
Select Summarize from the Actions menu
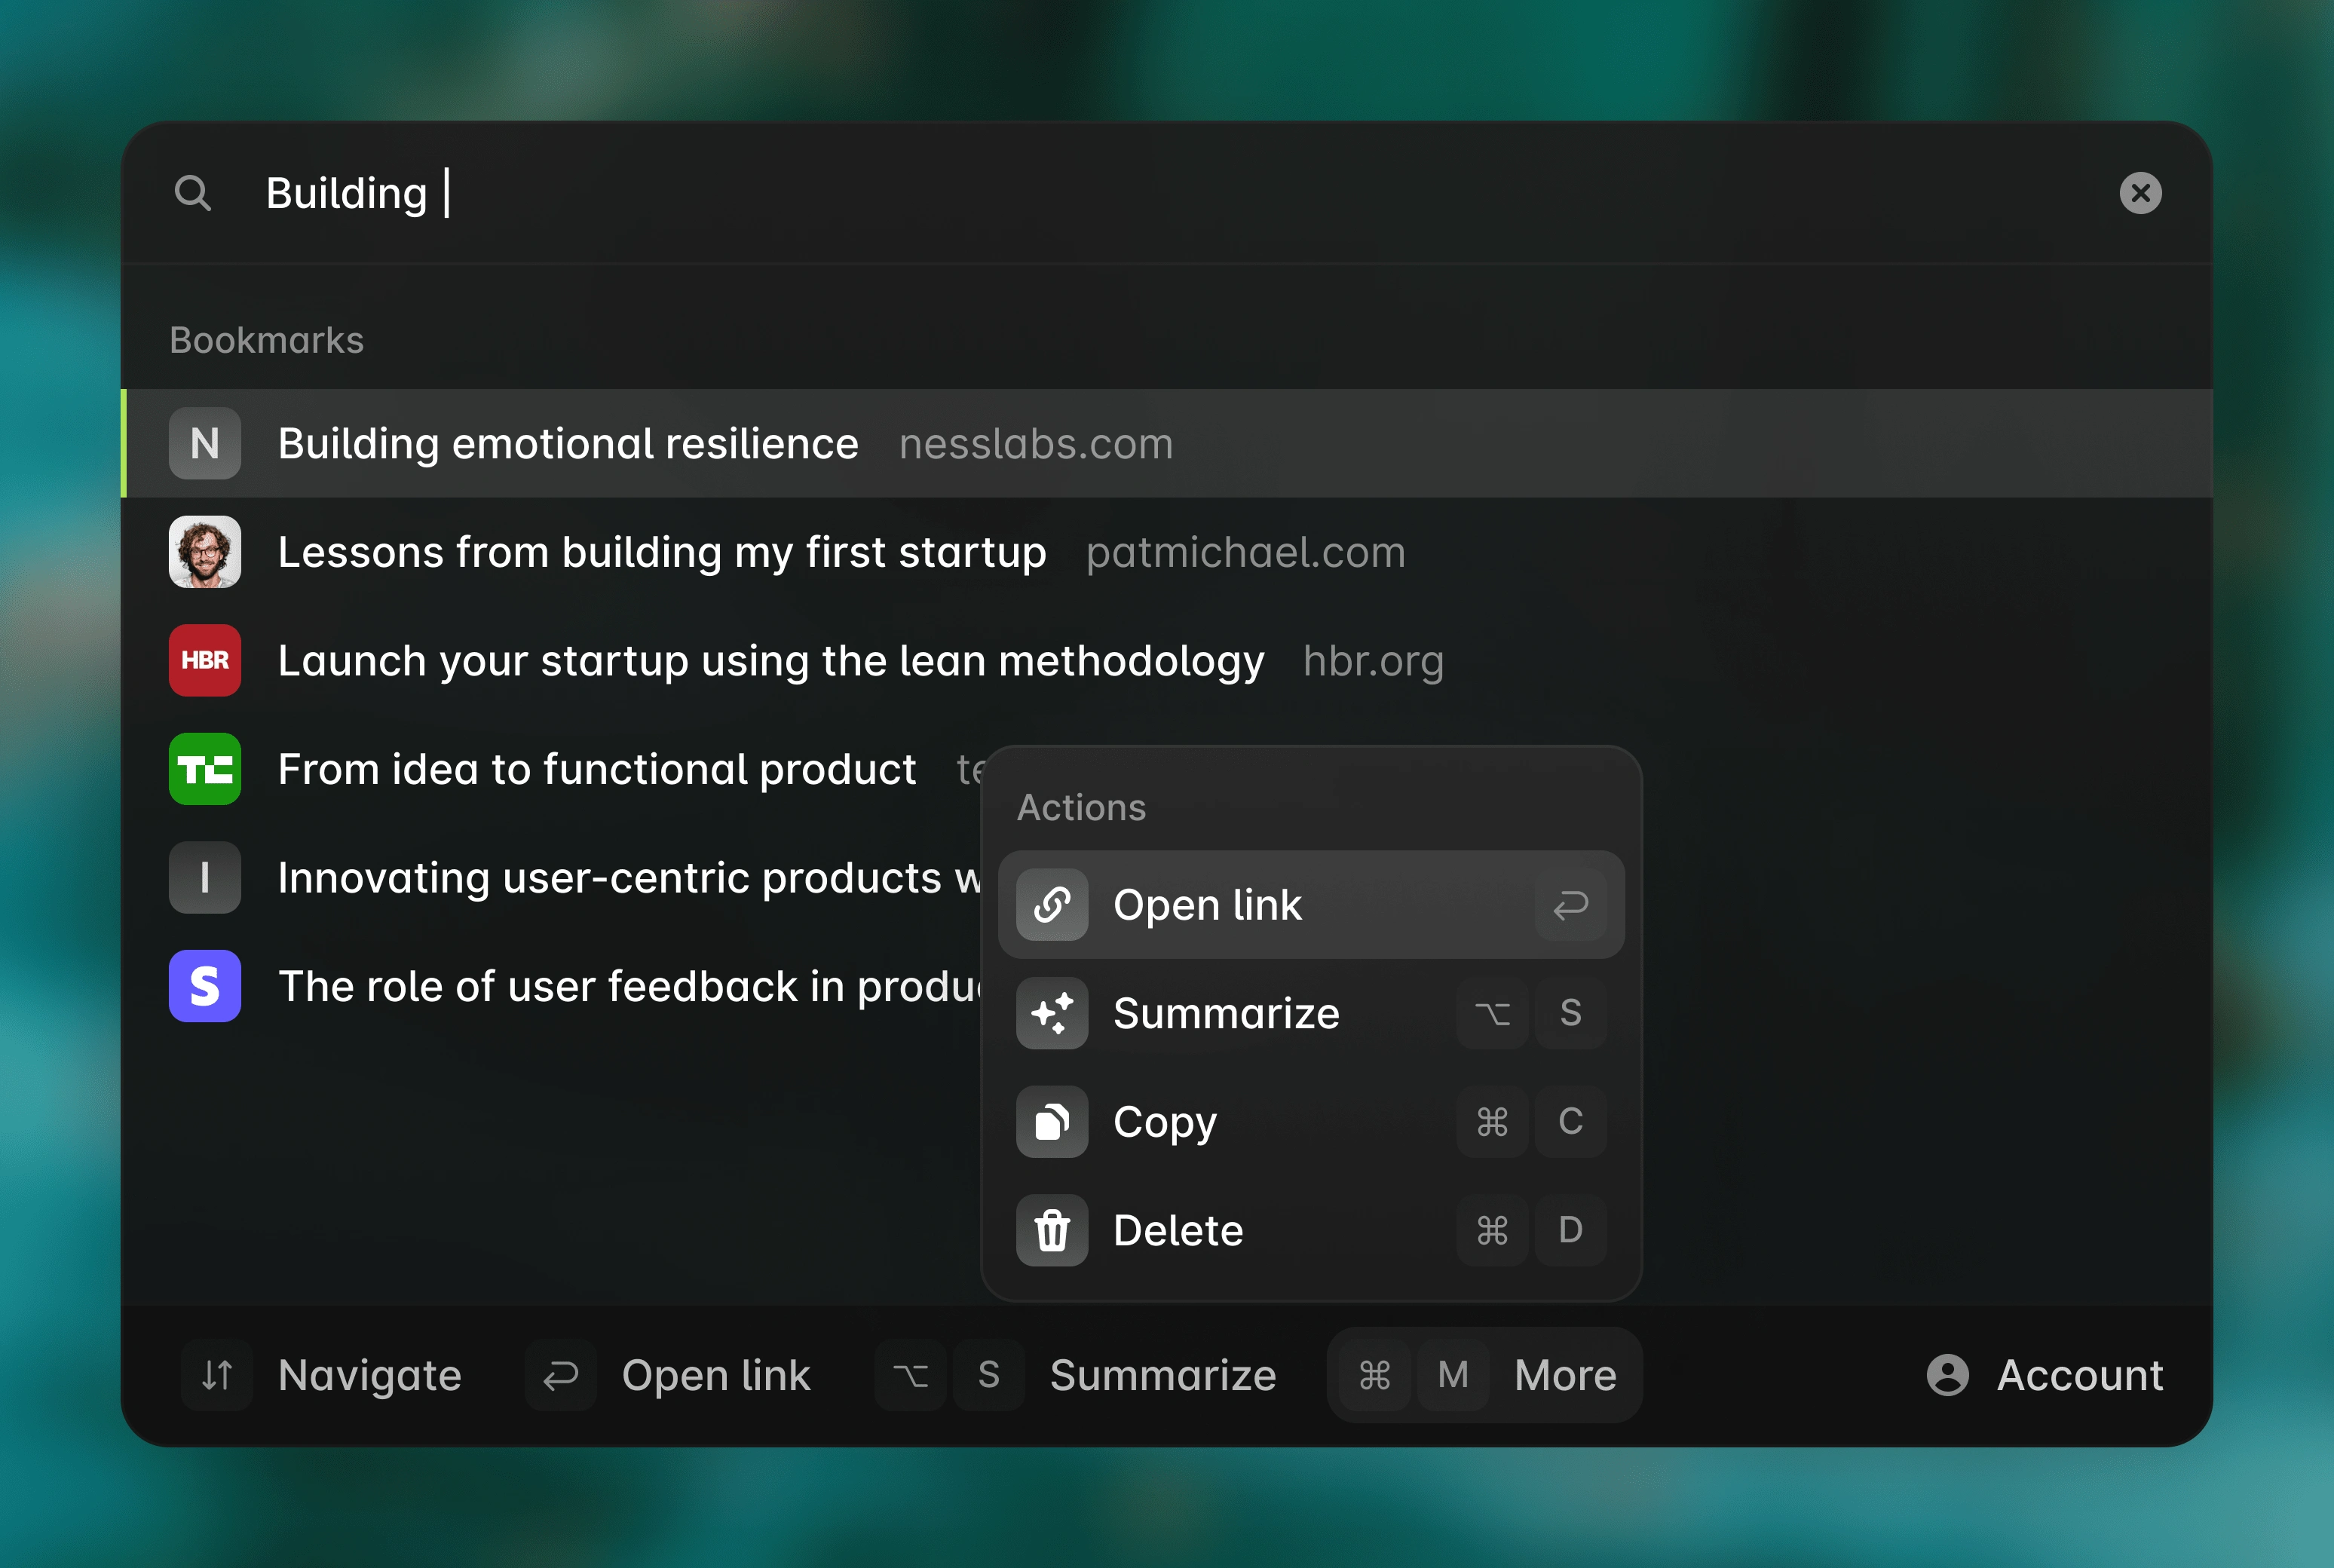pos(1226,1013)
